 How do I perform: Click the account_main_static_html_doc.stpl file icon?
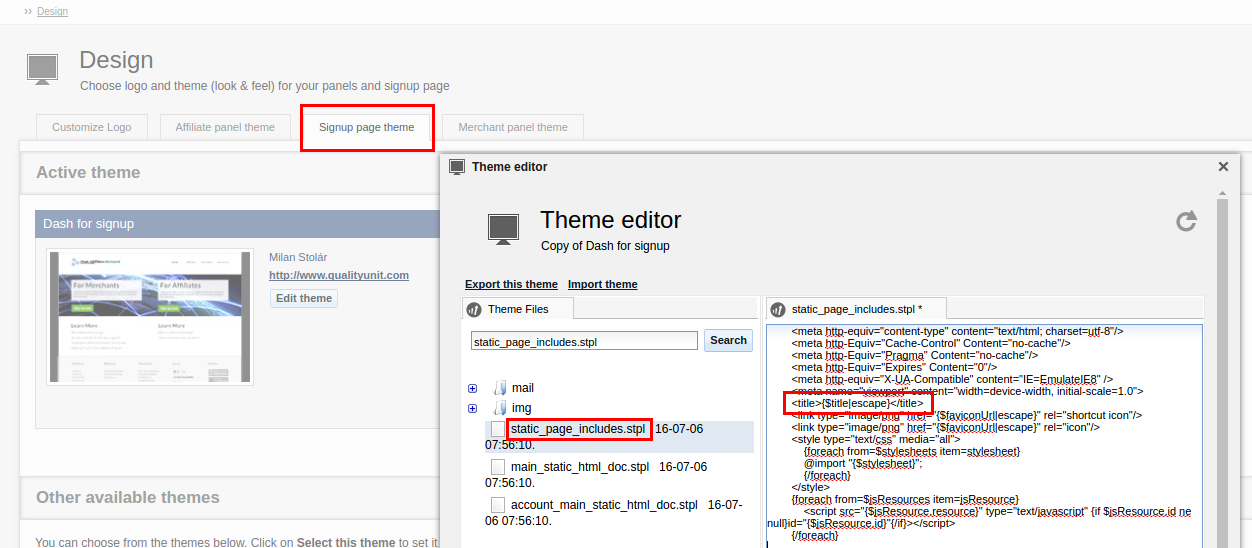click(498, 505)
